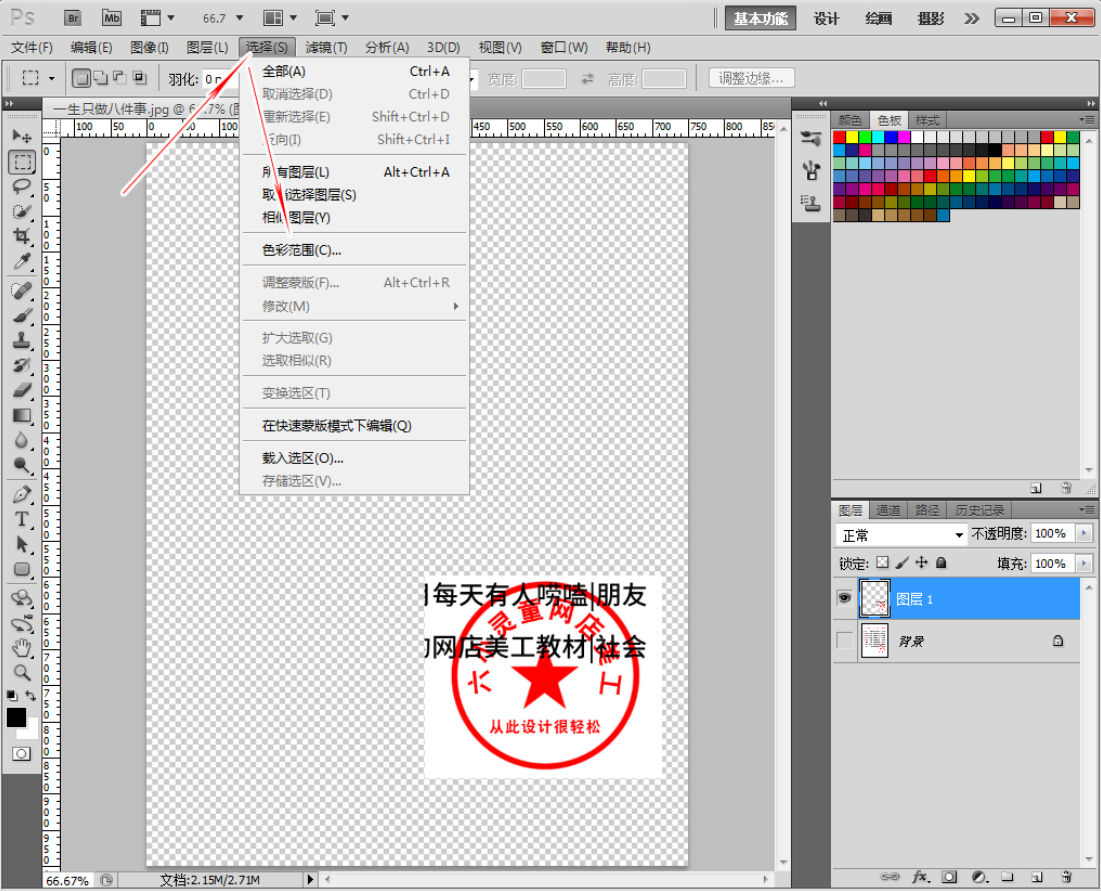Select the Zoom tool in toolbox
The image size is (1101, 891).
click(x=22, y=673)
